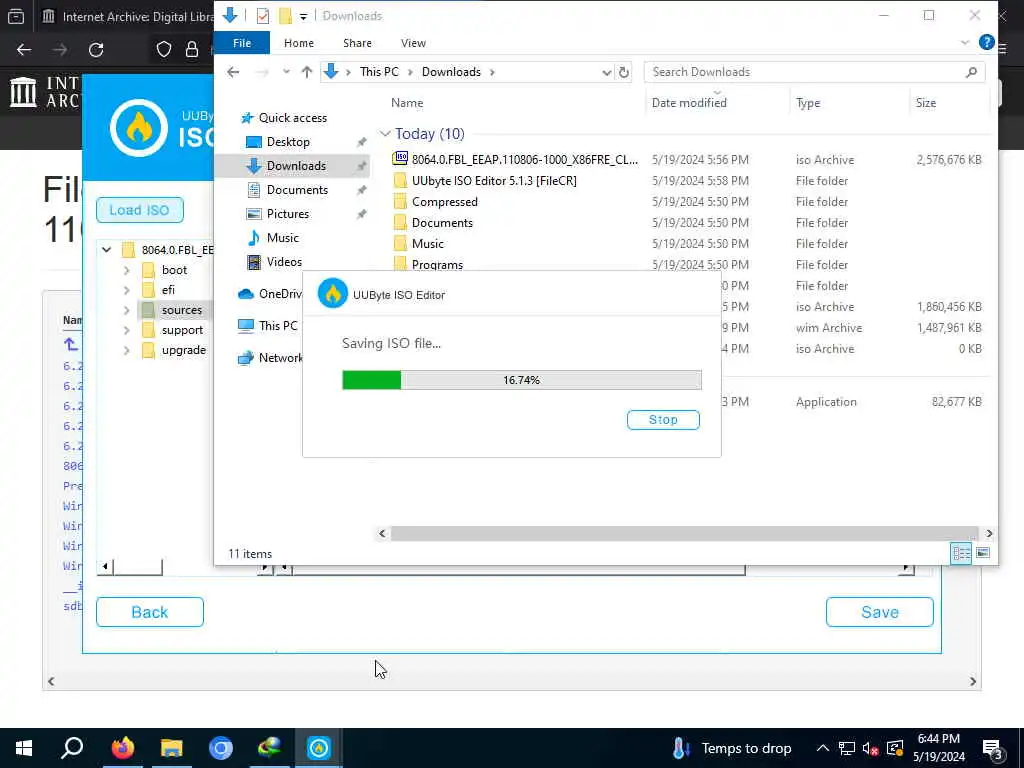Stop the ISO saving process

click(663, 420)
